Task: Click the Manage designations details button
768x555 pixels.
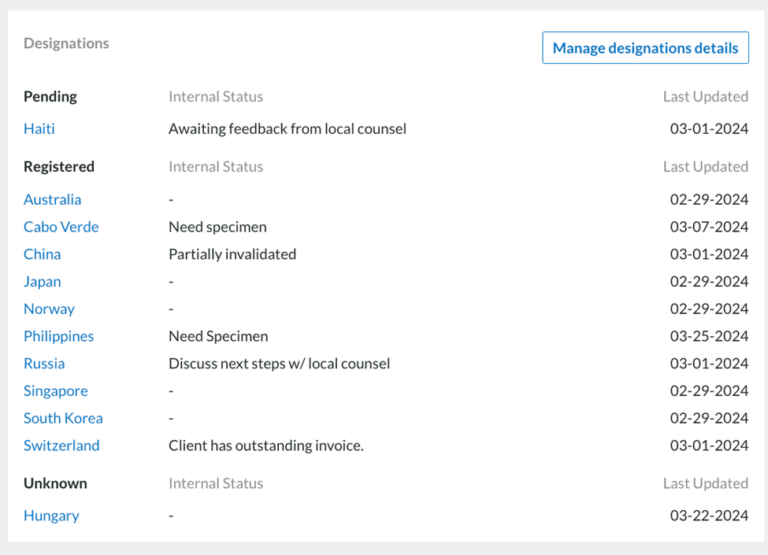Action: 645,48
